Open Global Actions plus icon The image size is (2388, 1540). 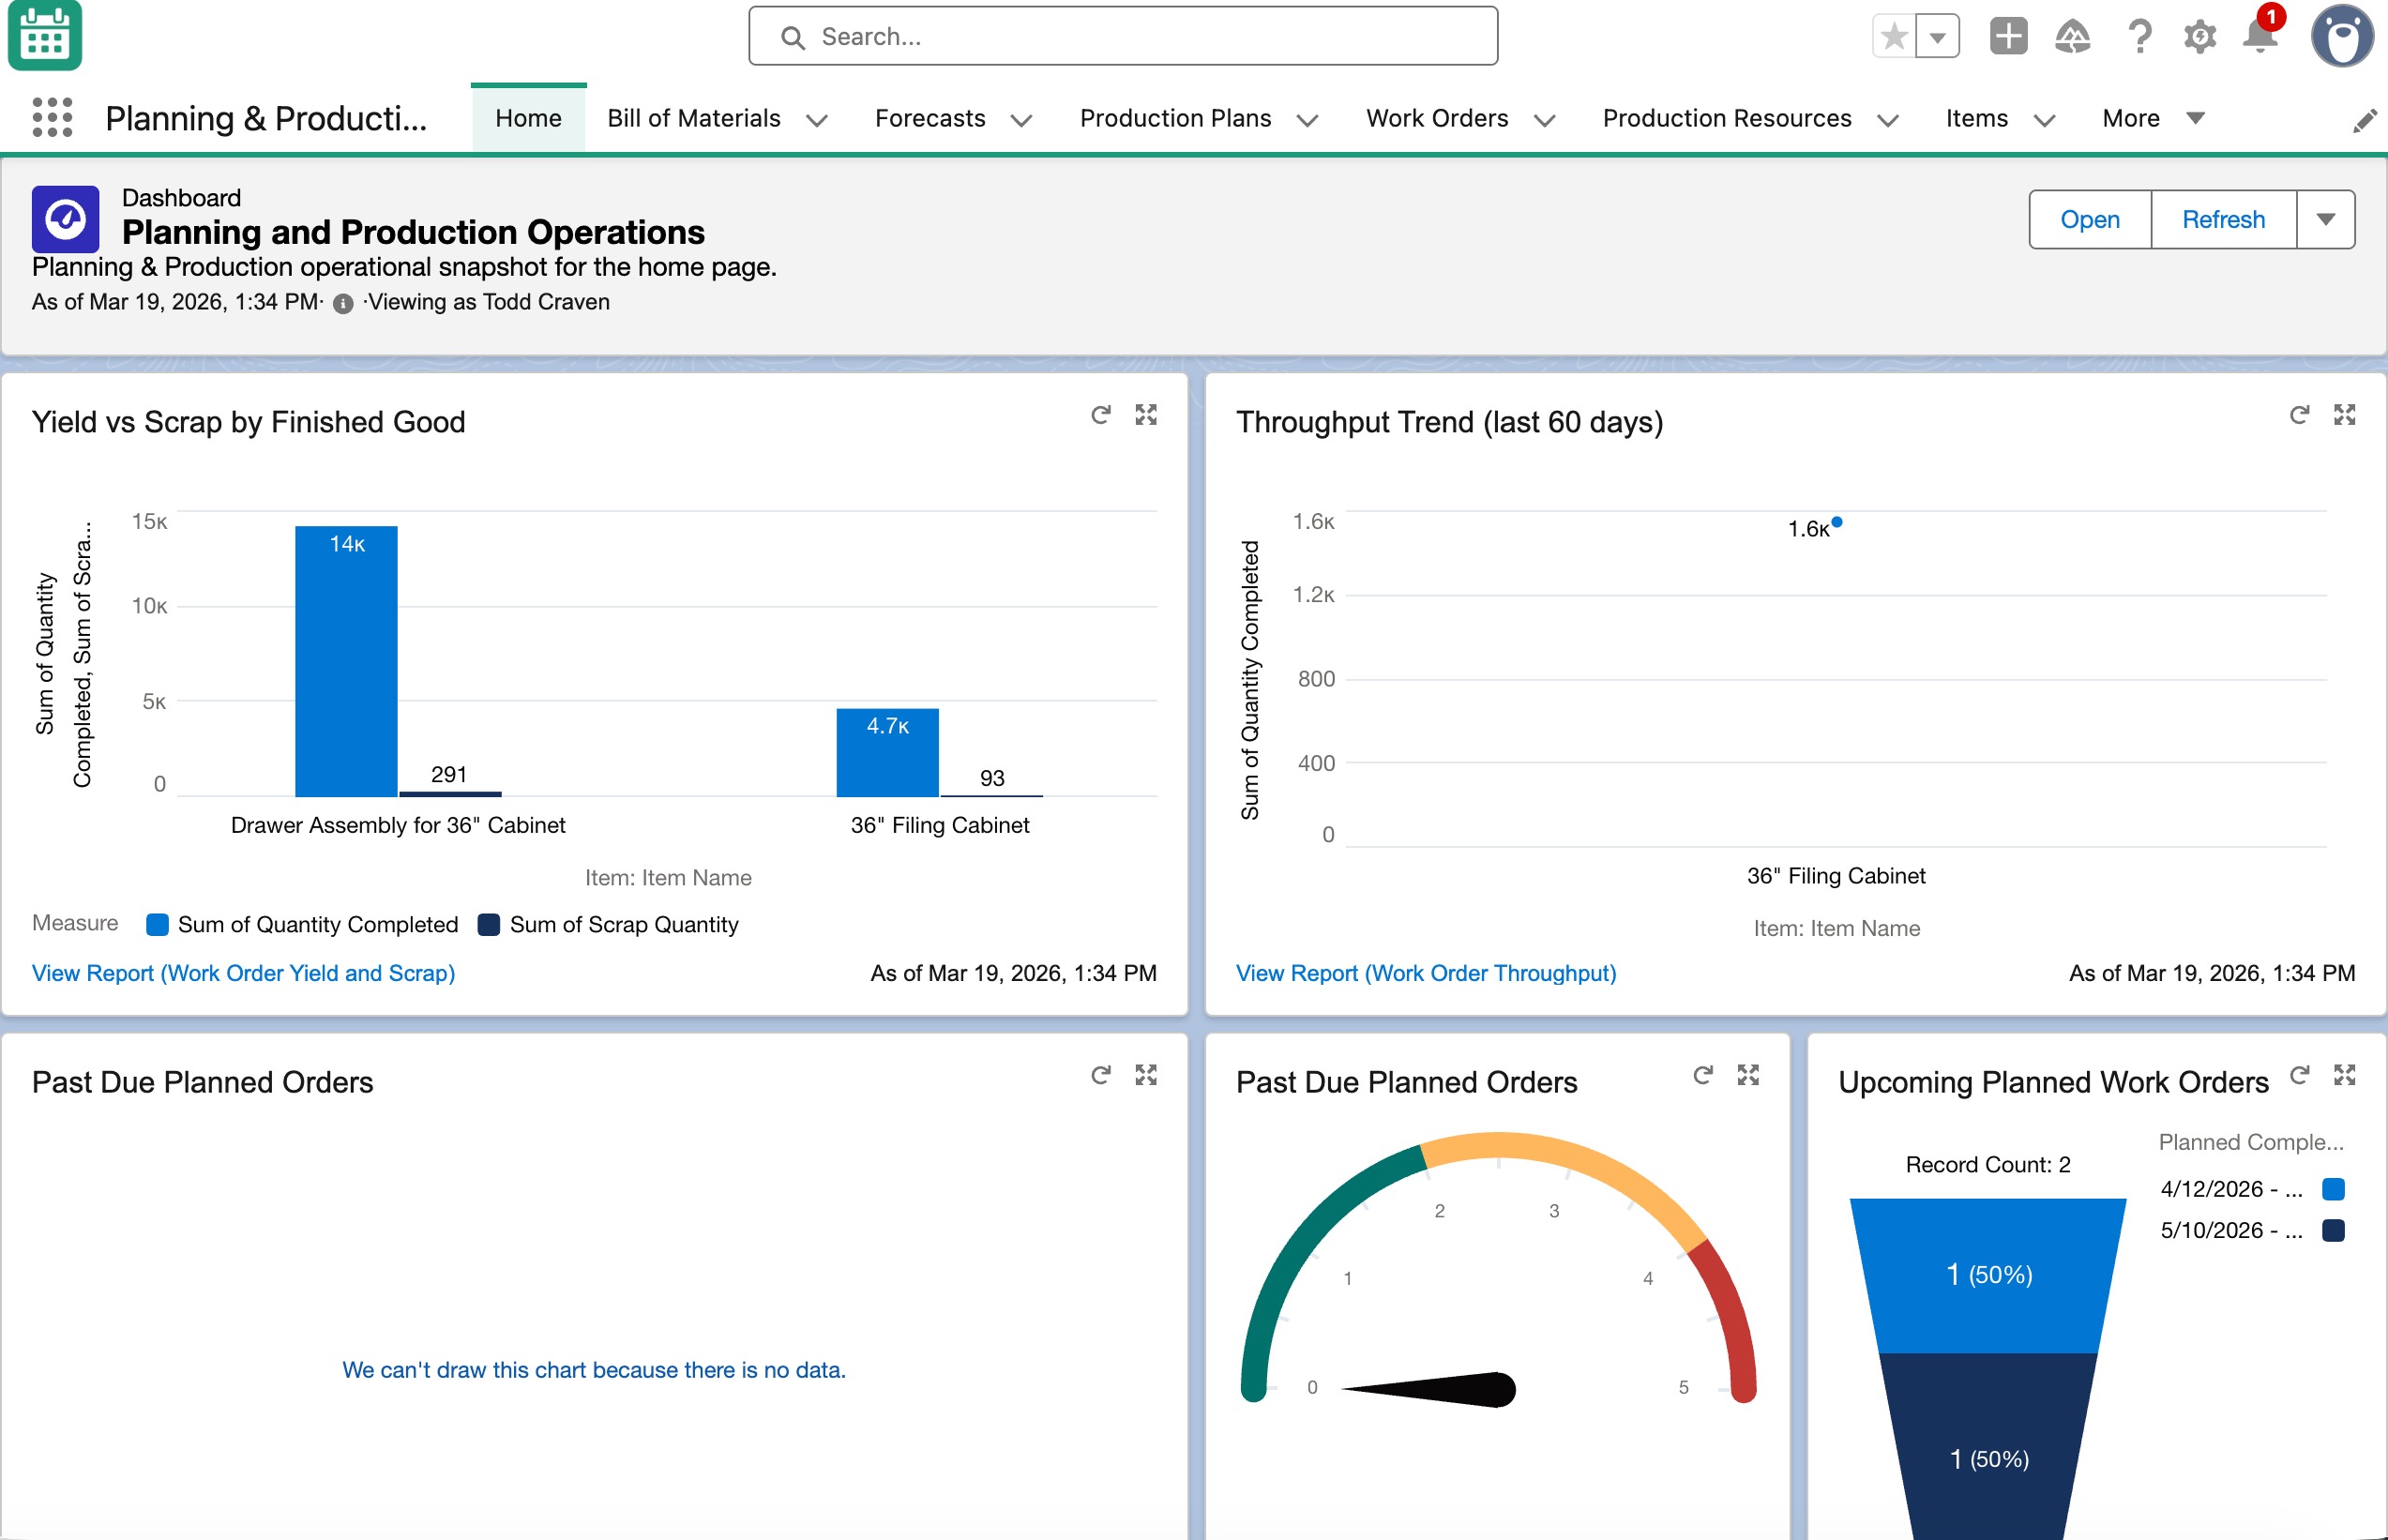coord(2008,37)
